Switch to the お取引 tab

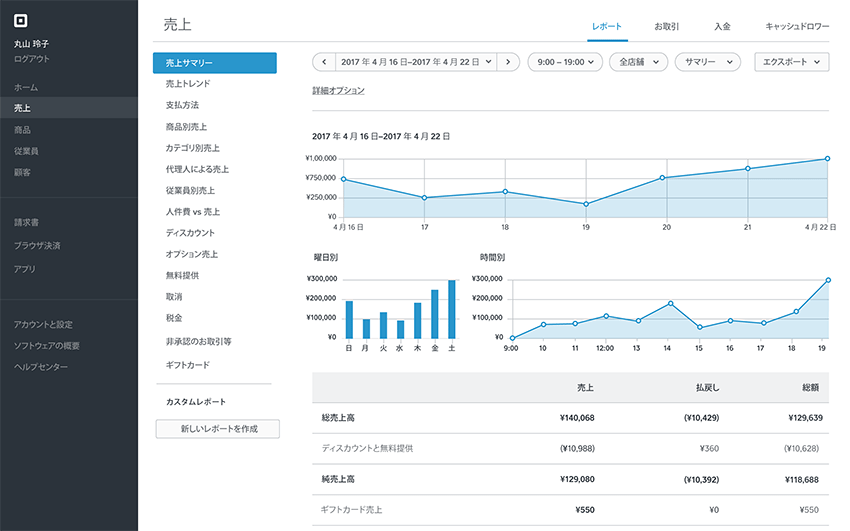[667, 26]
